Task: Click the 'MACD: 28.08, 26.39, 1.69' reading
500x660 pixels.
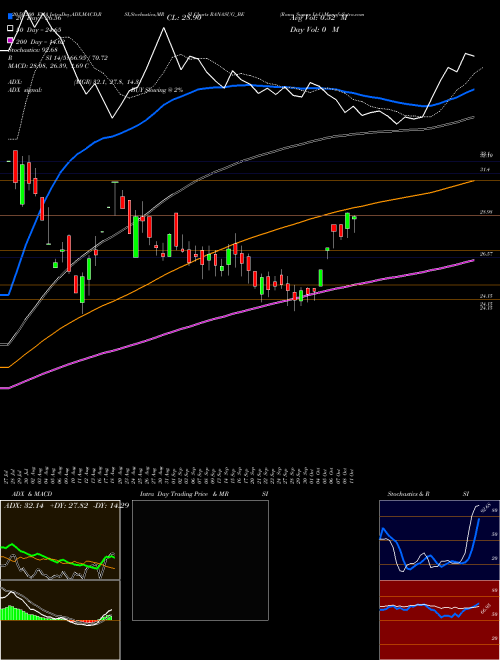Action: tap(48, 66)
